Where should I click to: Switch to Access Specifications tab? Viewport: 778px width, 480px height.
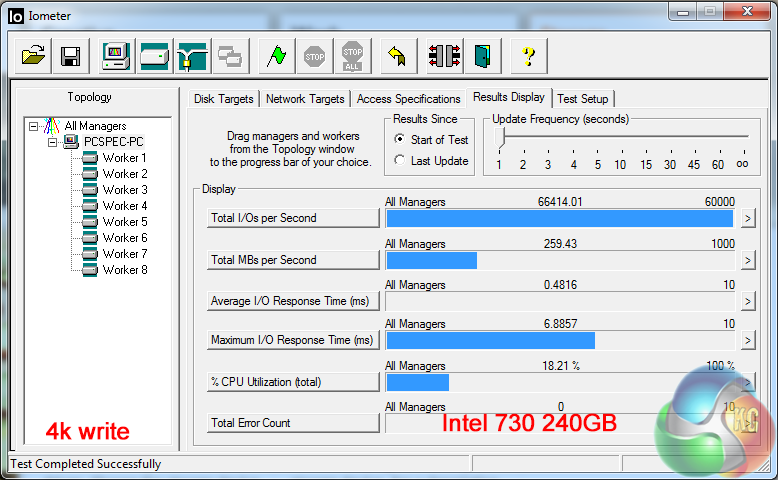coord(408,99)
